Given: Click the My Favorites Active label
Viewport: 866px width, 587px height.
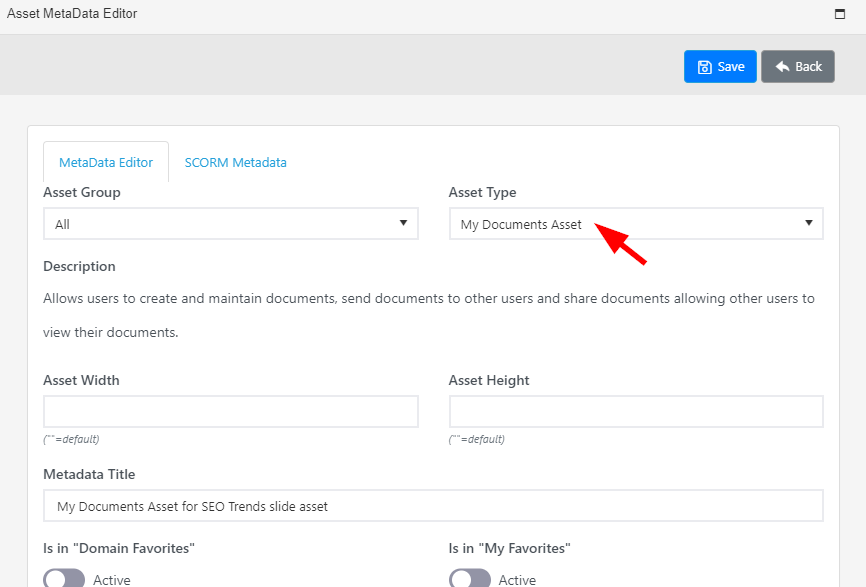Looking at the screenshot, I should tap(517, 580).
